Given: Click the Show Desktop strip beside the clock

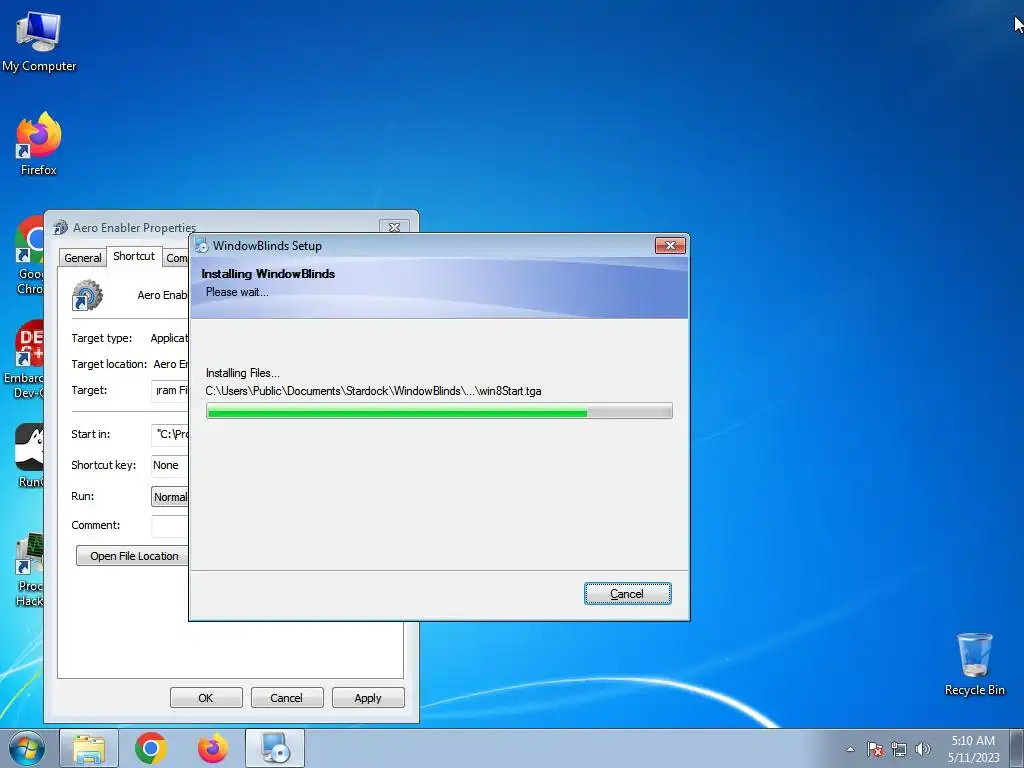Looking at the screenshot, I should [x=1017, y=748].
